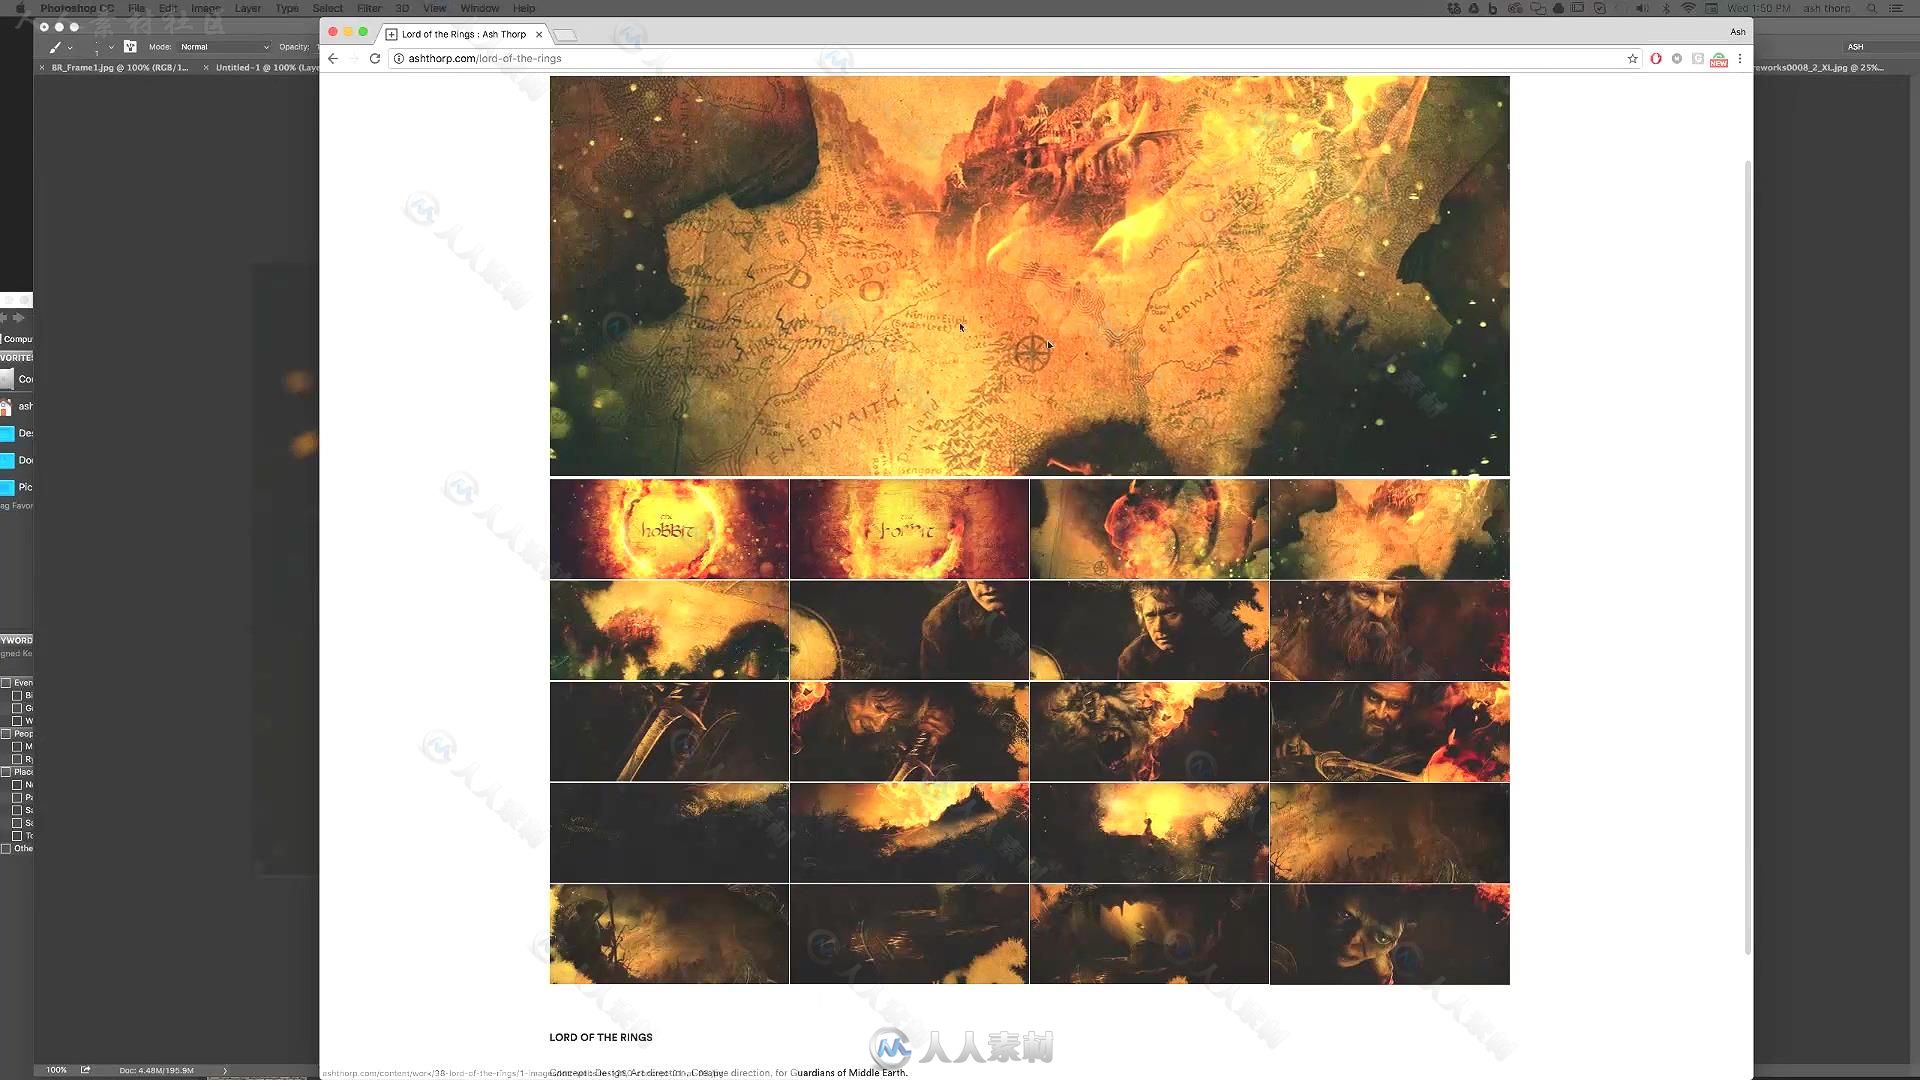
Task: Open the Documents folder in Bridge favorites
Action: pyautogui.click(x=16, y=460)
